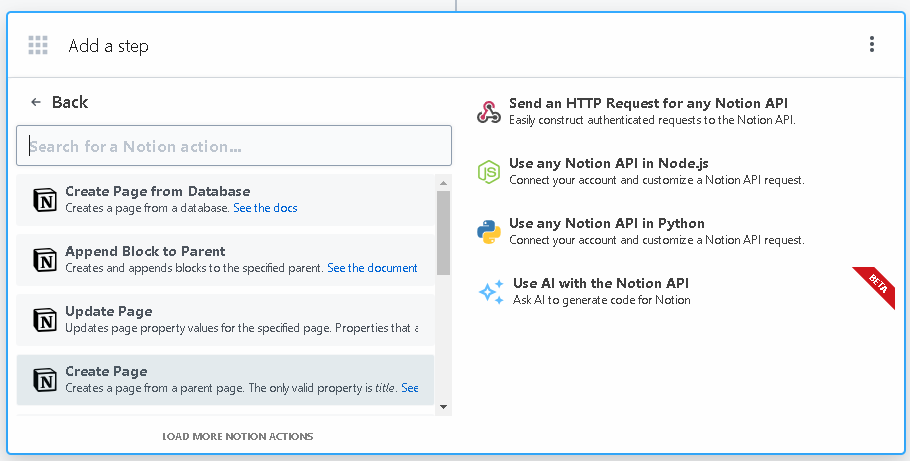Click the Node.js icon
The image size is (910, 461).
(489, 172)
